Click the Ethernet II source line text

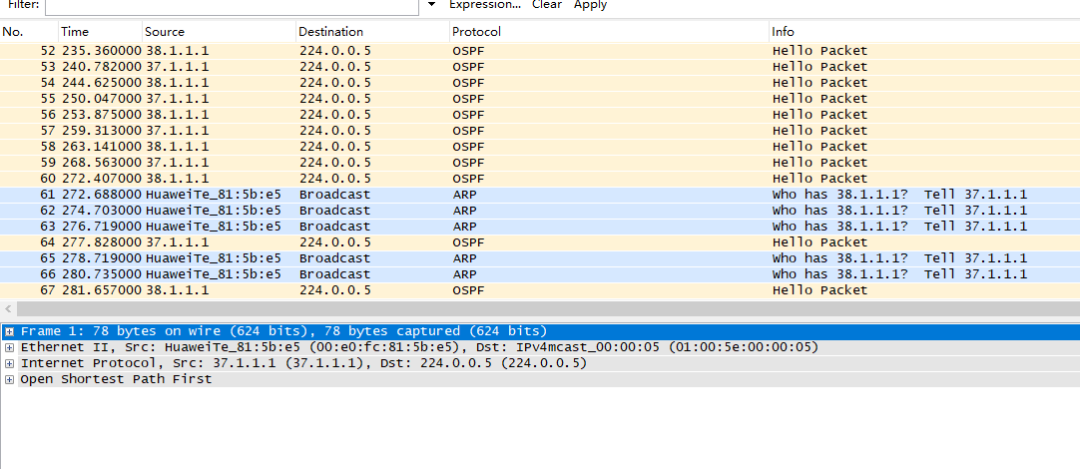coord(419,347)
